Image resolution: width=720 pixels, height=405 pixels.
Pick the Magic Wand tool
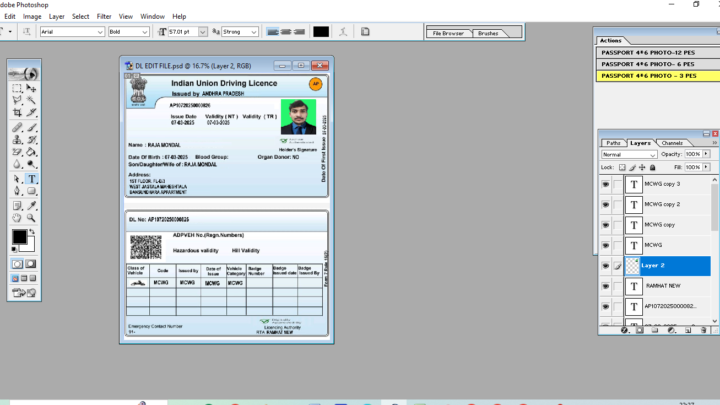point(31,100)
